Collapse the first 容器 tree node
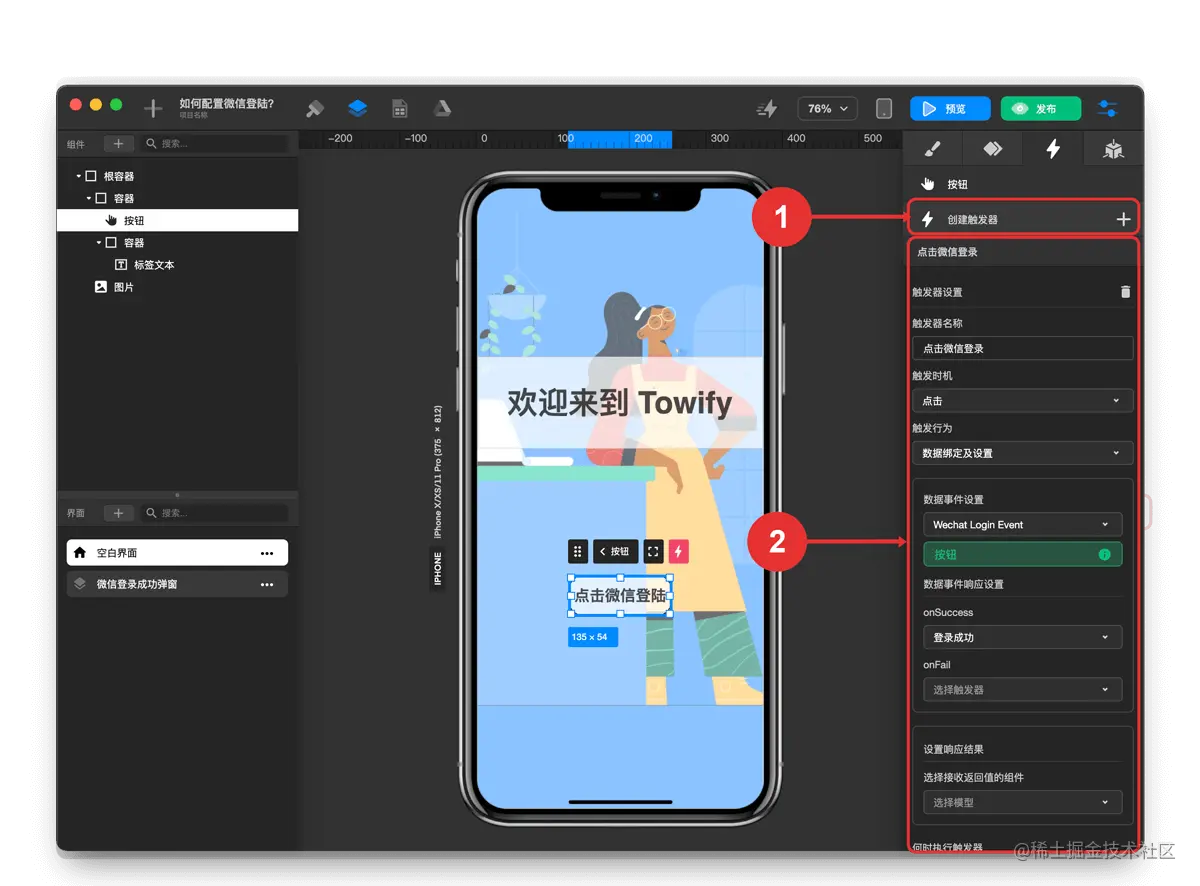The width and height of the screenshot is (1200, 886). click(x=88, y=198)
